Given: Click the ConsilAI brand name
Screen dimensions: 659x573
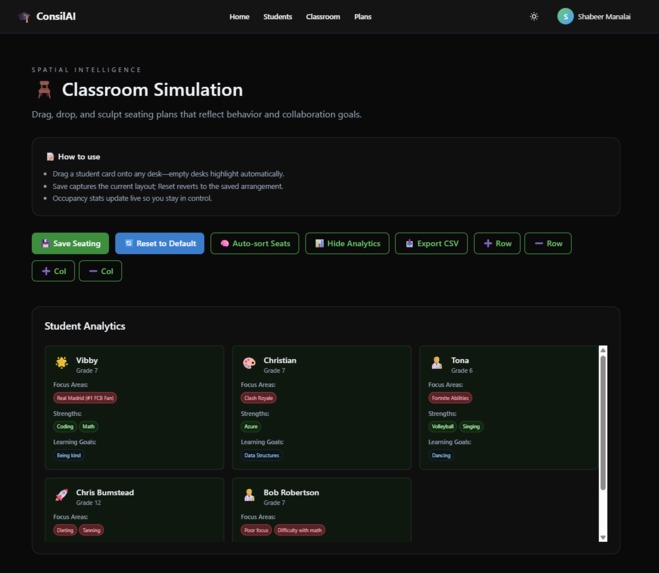Looking at the screenshot, I should point(56,16).
